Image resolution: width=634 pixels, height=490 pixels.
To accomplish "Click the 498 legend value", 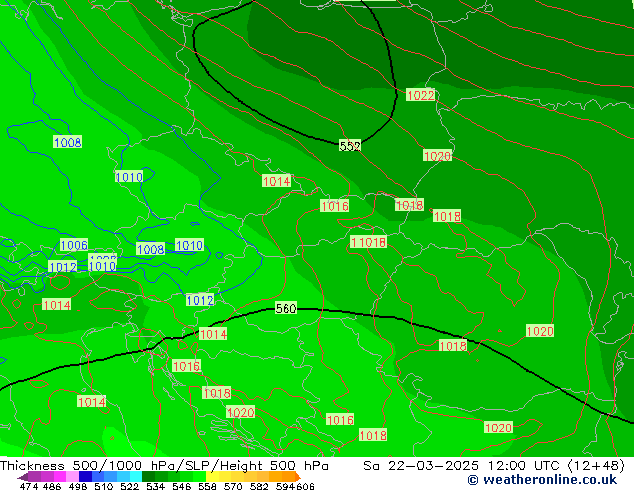I will click(x=78, y=486).
